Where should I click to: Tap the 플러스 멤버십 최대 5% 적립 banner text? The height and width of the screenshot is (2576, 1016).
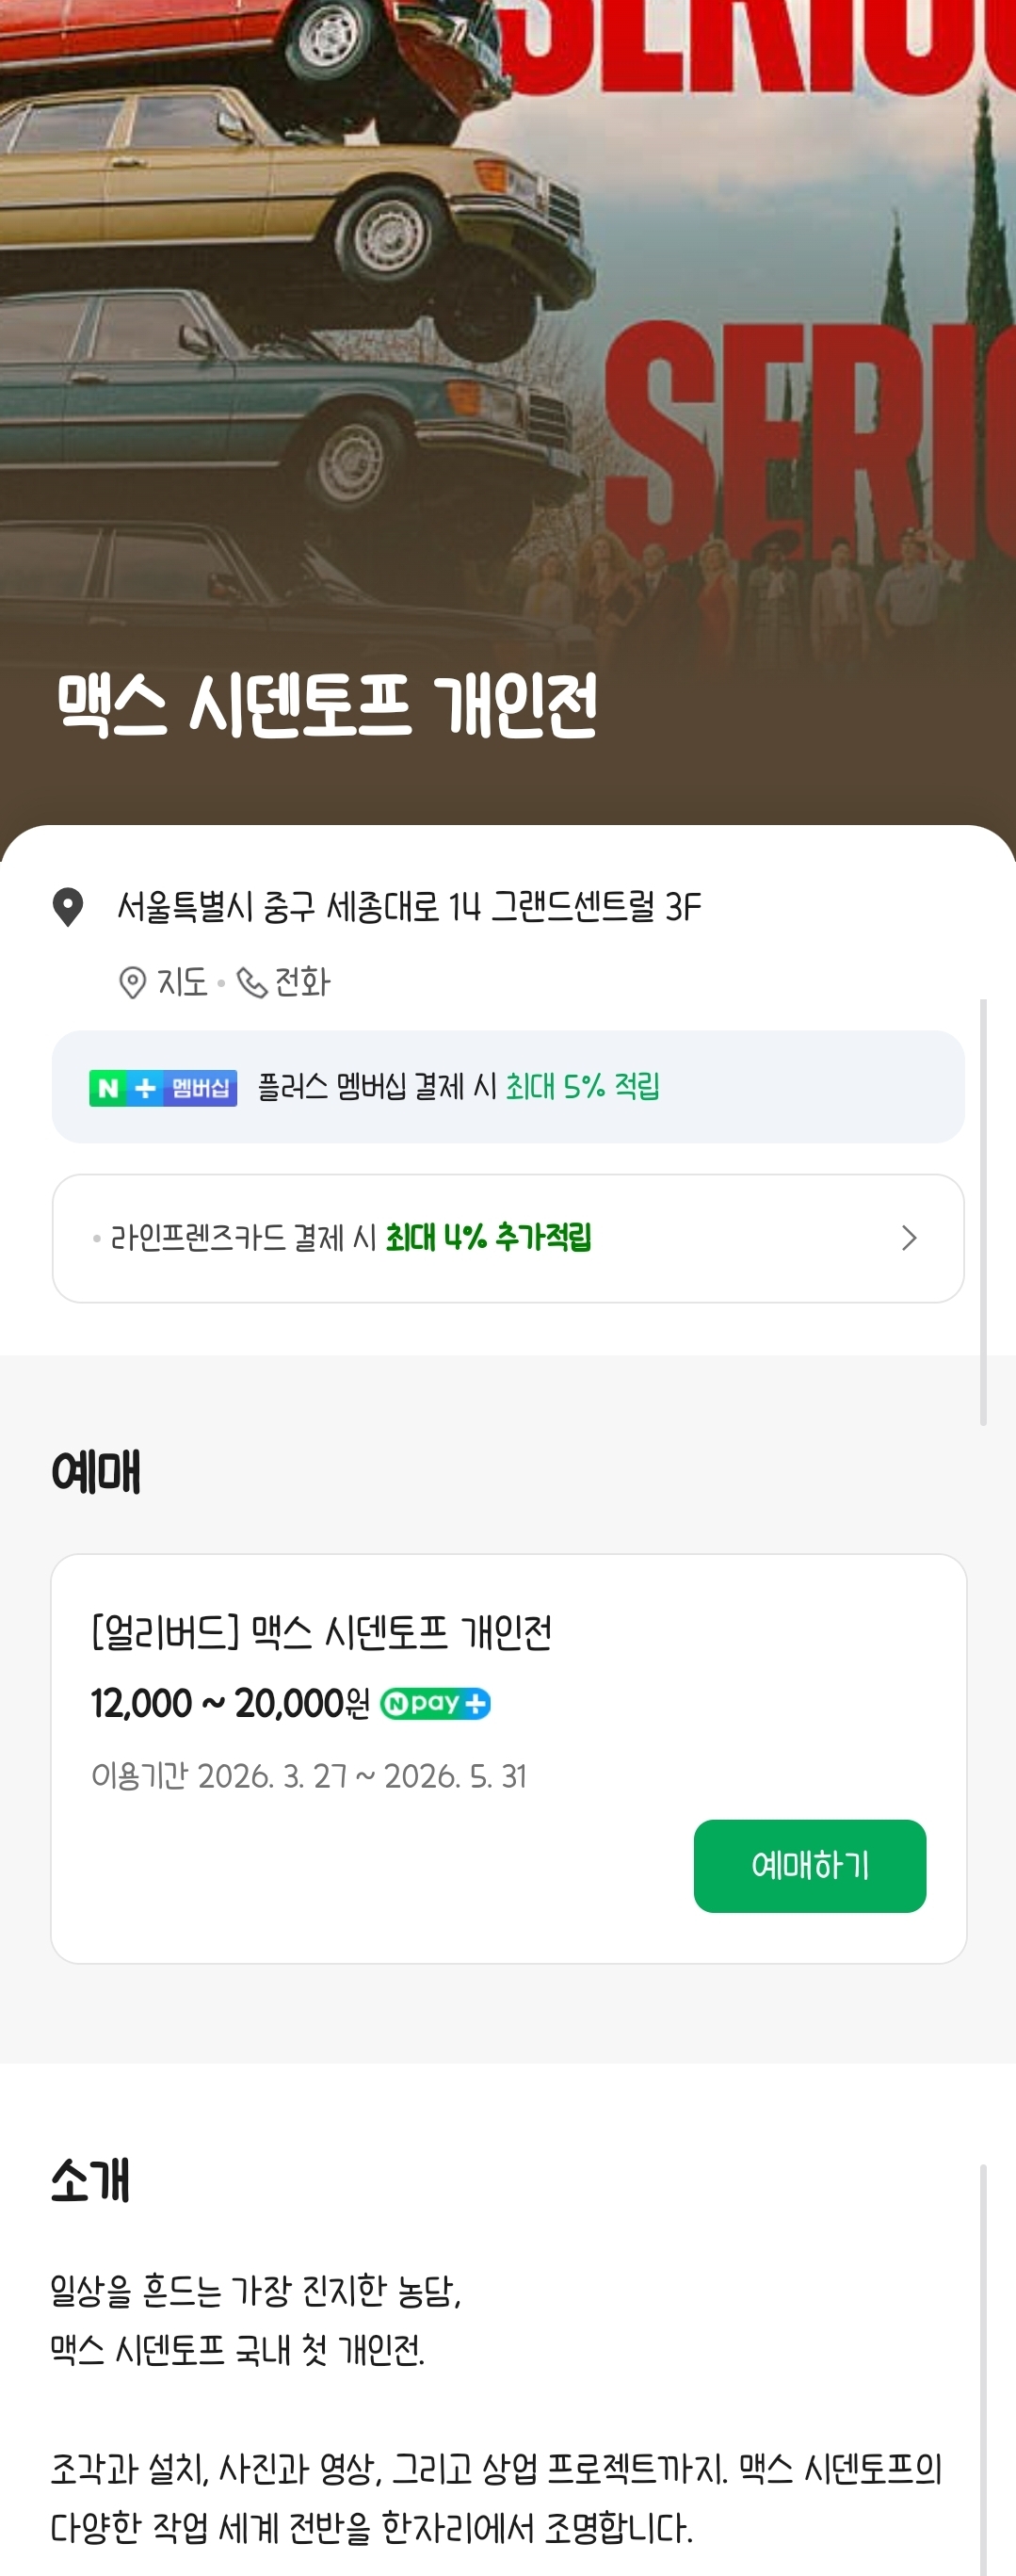tap(458, 1087)
